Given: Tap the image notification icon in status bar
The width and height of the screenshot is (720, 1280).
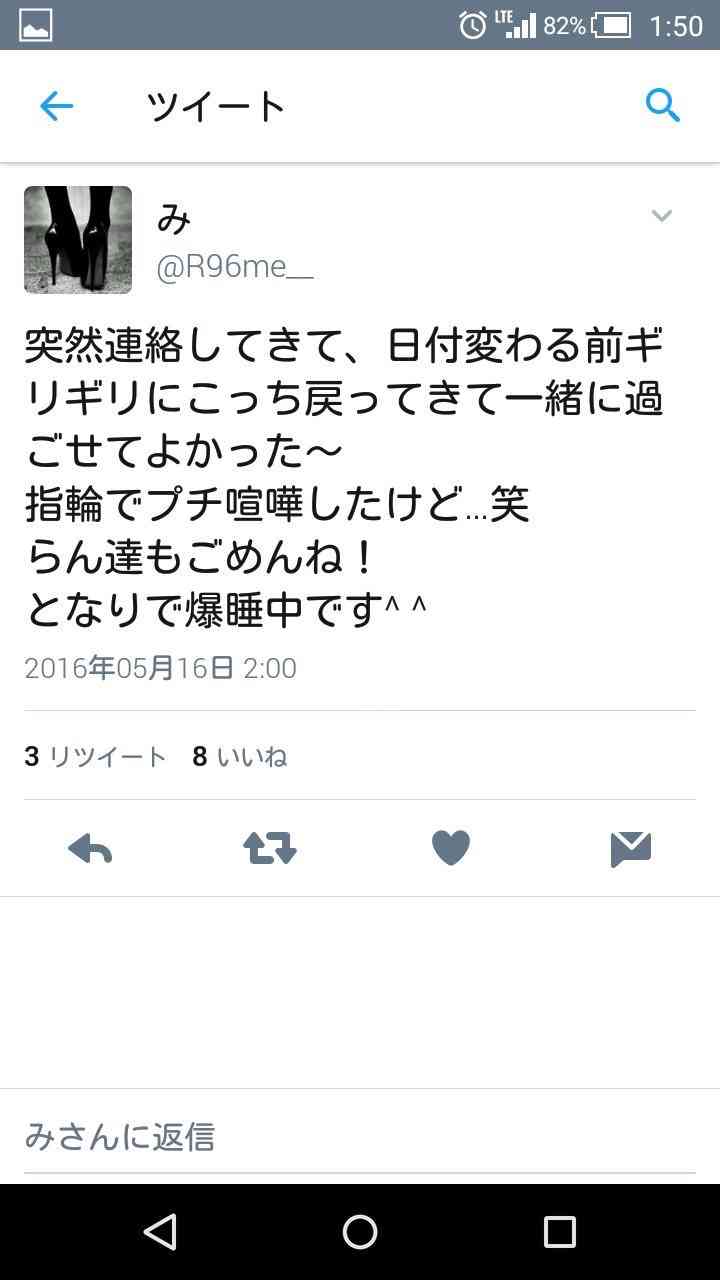Looking at the screenshot, I should click(35, 25).
